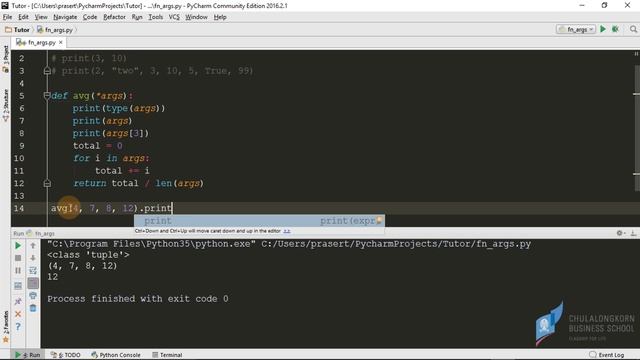
Task: Open the Project tool window sidebar button
Action: point(6,59)
